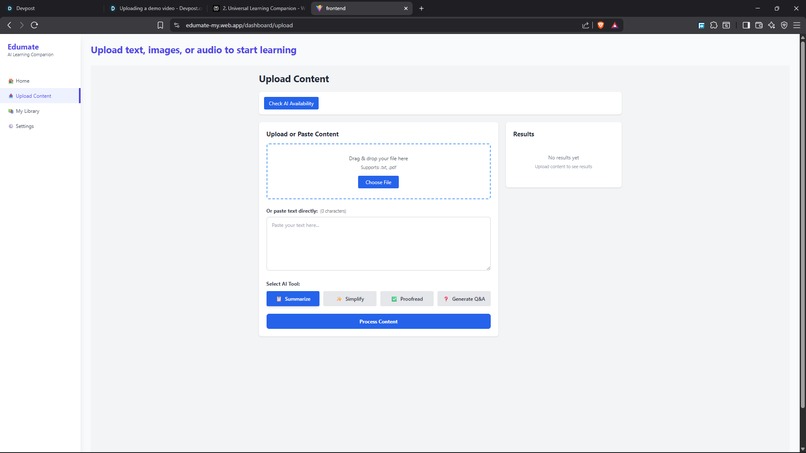Click the Upload Content sidebar icon

pyautogui.click(x=11, y=96)
